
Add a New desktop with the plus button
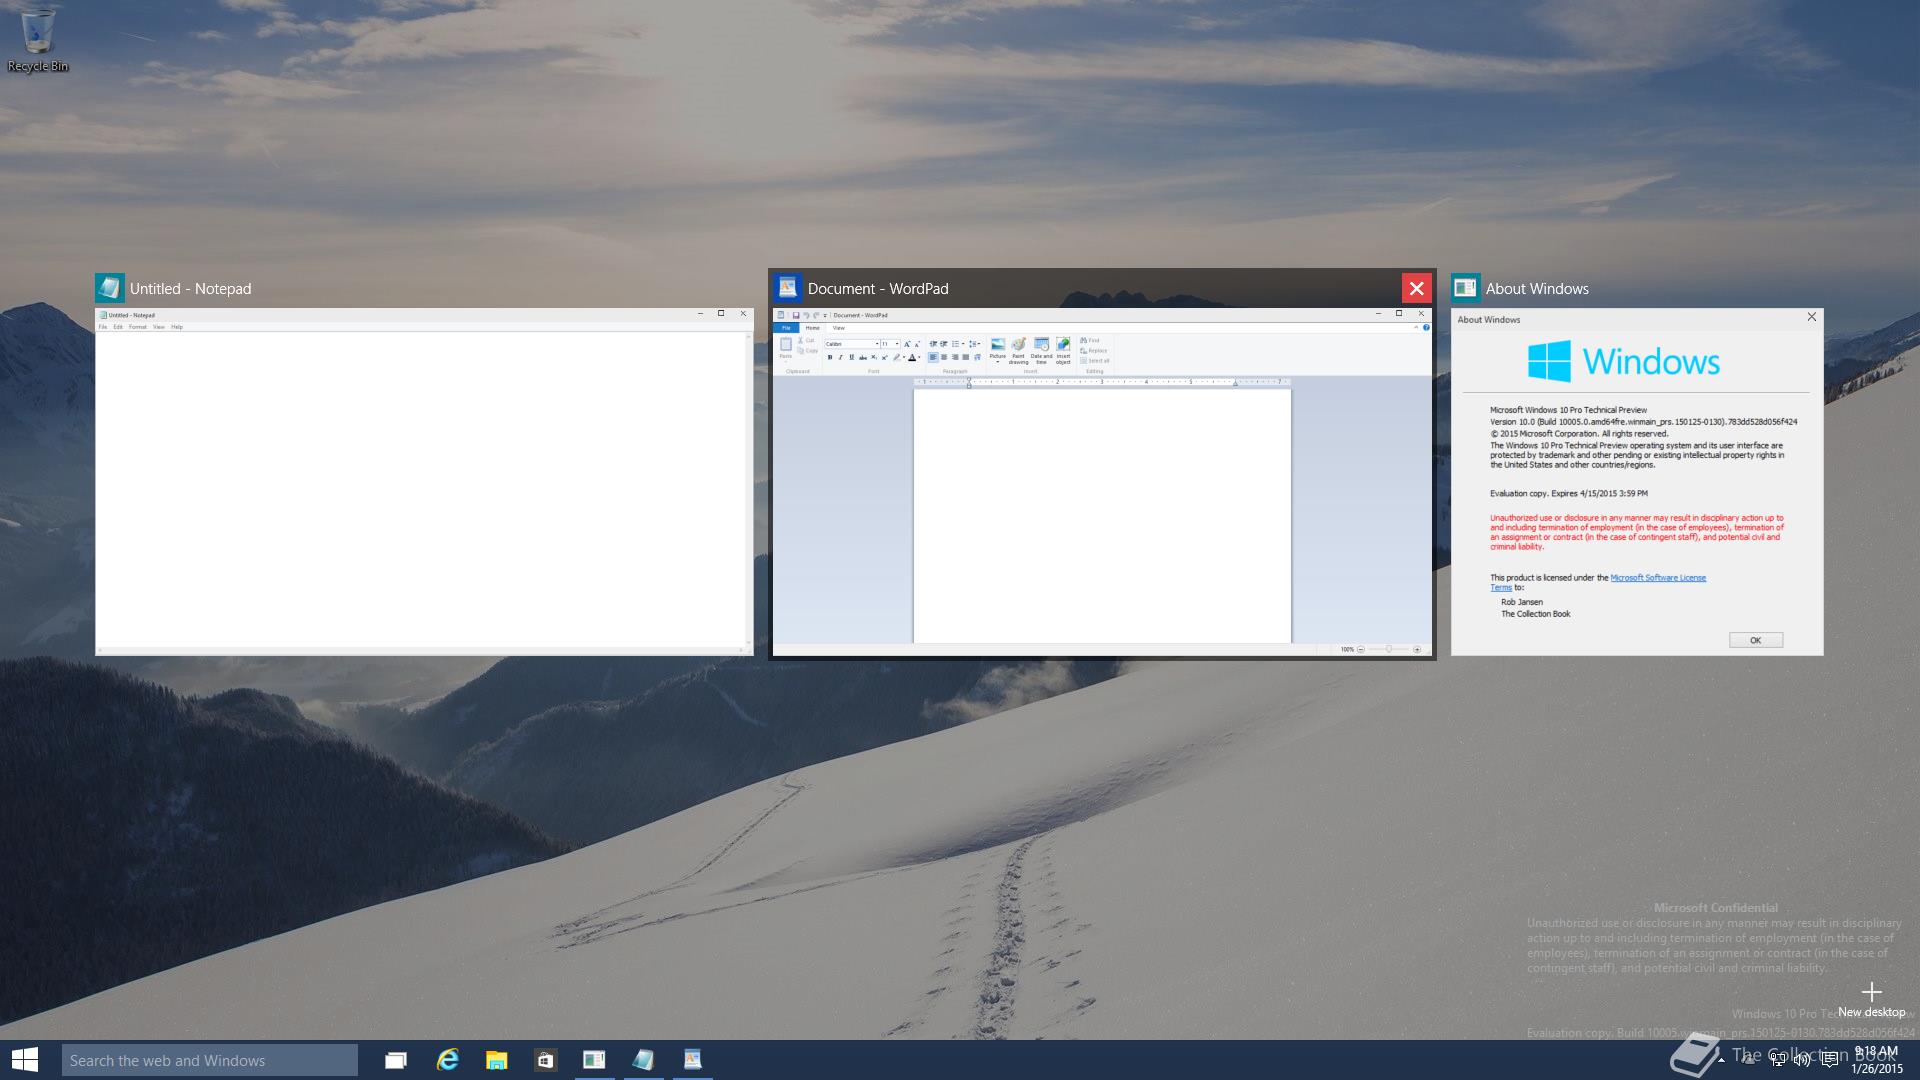[x=1872, y=998]
